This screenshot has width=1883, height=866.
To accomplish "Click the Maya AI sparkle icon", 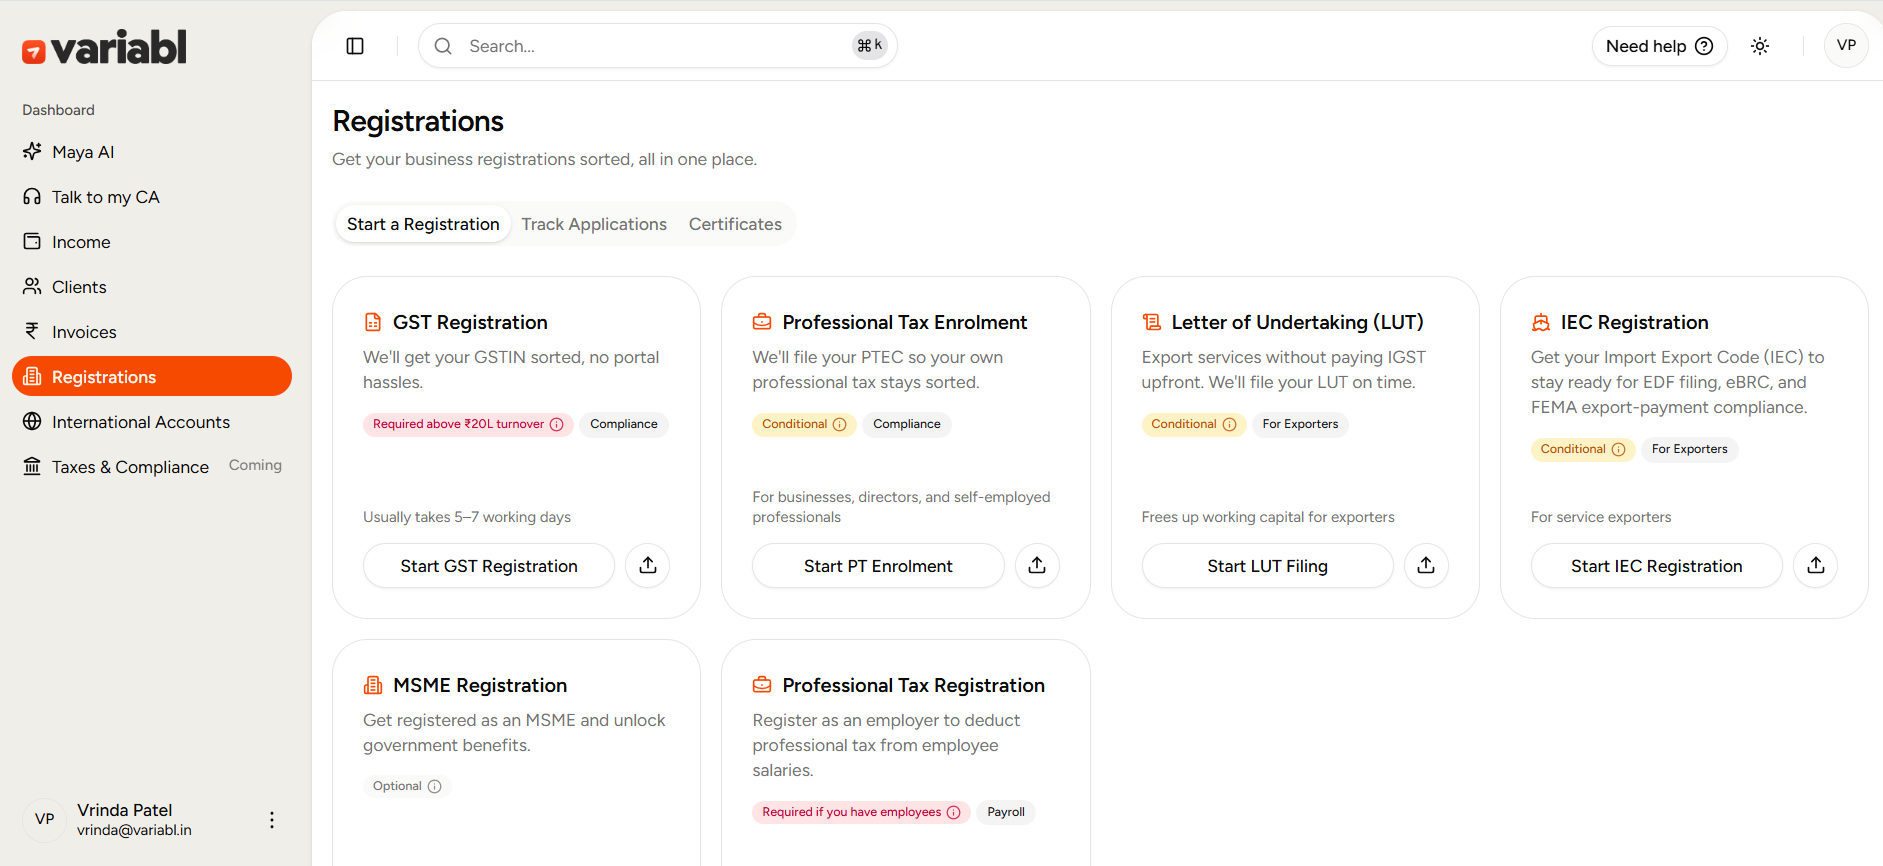I will pyautogui.click(x=32, y=151).
